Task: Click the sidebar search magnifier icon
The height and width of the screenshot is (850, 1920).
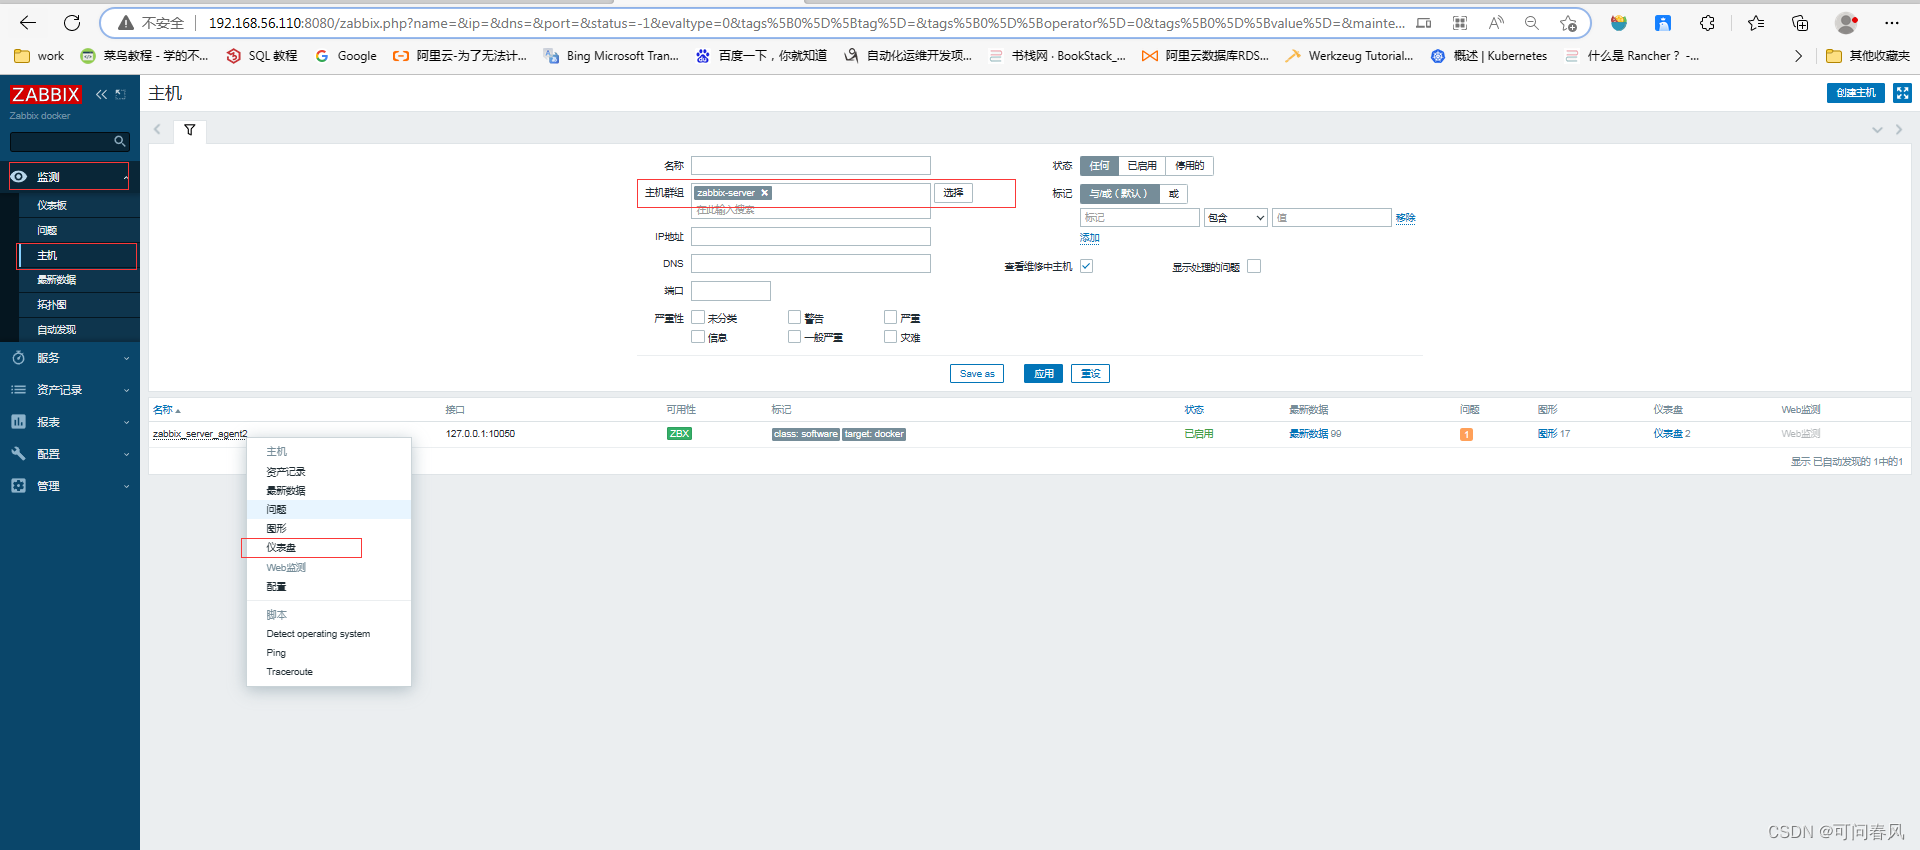Action: pos(120,142)
